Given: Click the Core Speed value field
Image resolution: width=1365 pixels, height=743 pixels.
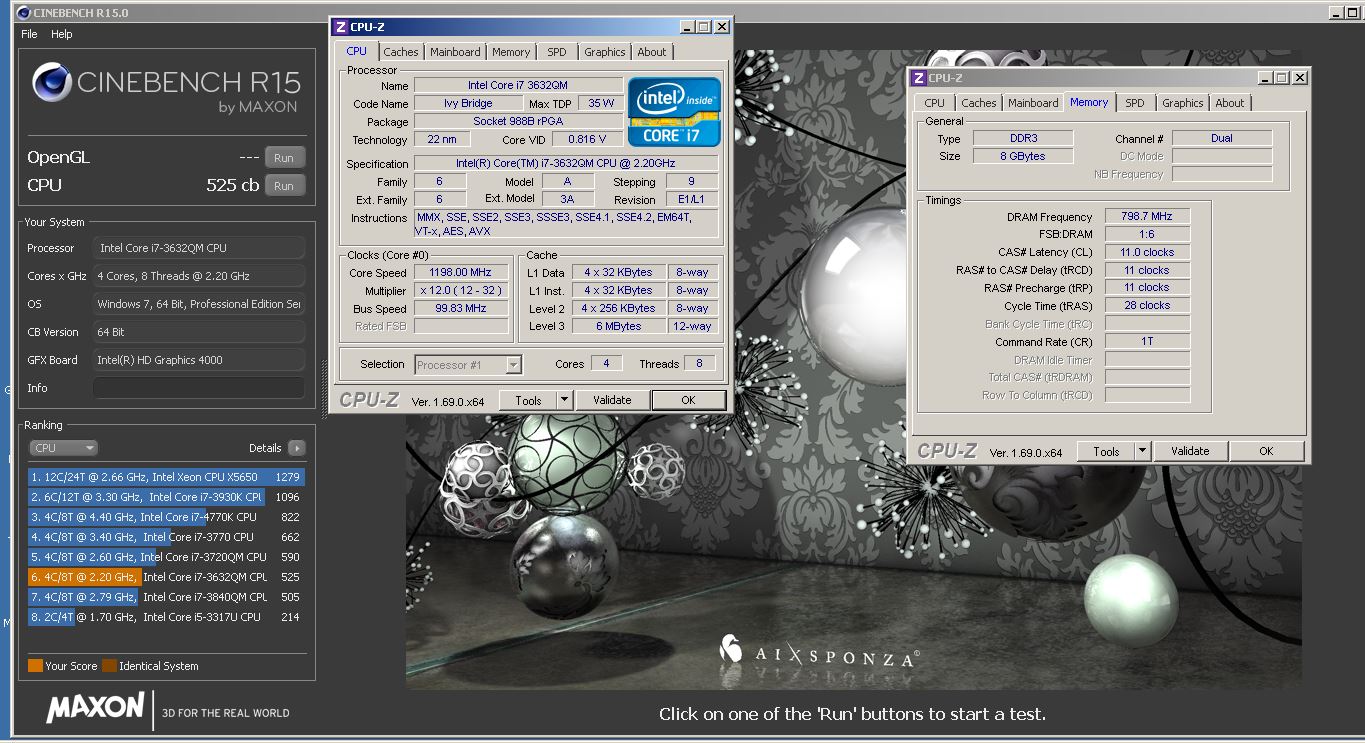Looking at the screenshot, I should point(461,273).
